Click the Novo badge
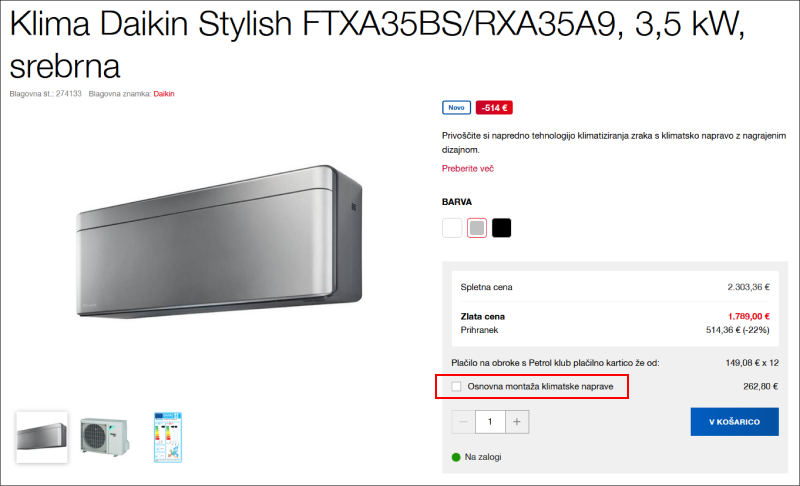 456,108
